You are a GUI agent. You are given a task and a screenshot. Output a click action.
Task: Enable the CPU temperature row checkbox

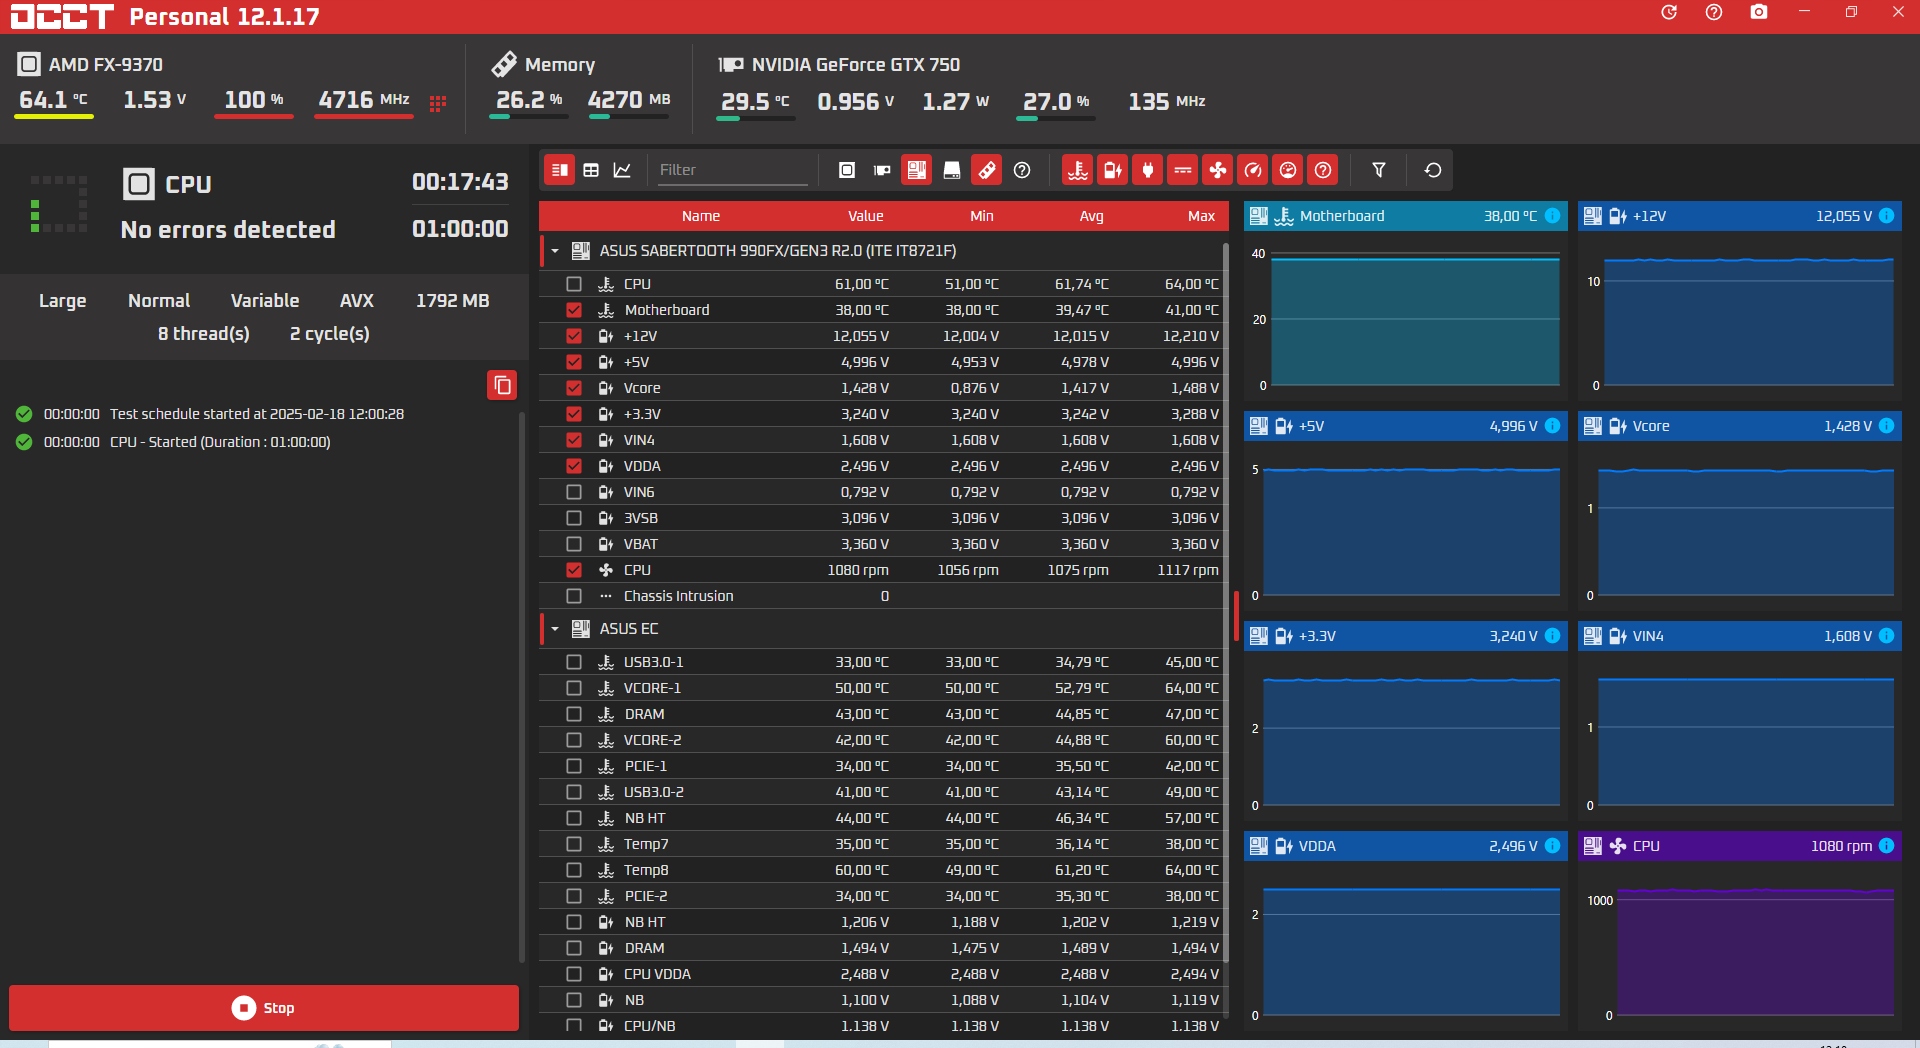(574, 284)
